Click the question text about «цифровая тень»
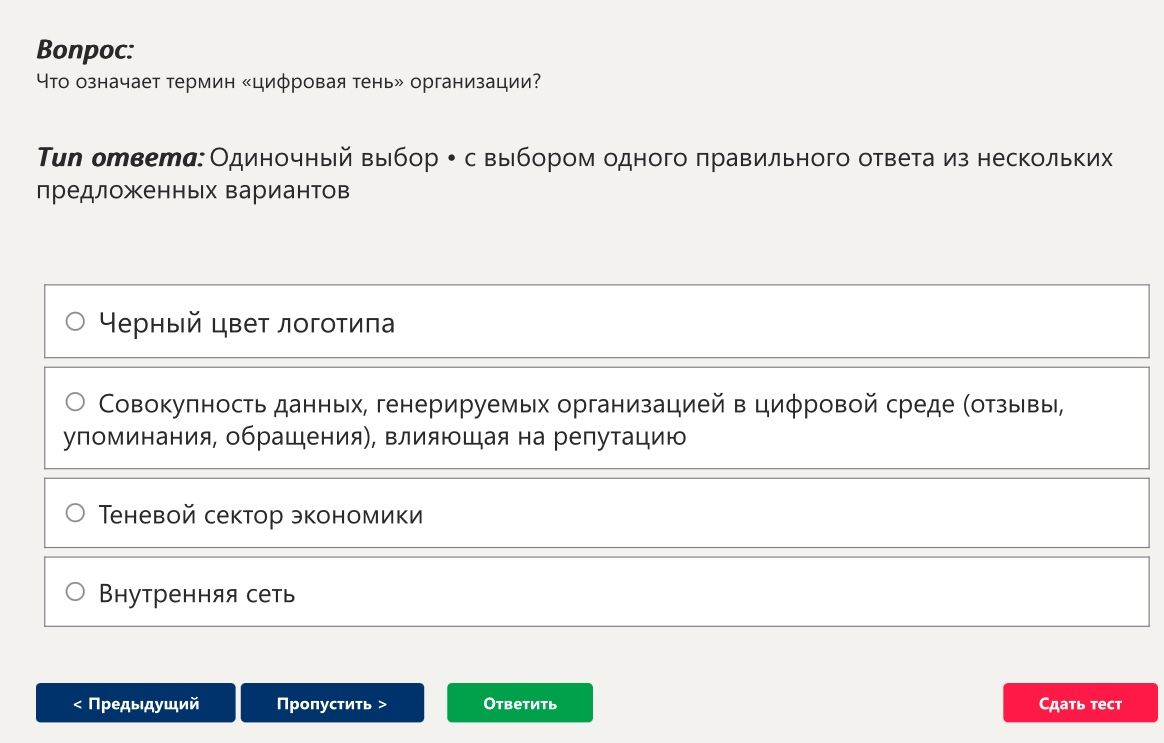Image resolution: width=1164 pixels, height=743 pixels. (x=289, y=82)
